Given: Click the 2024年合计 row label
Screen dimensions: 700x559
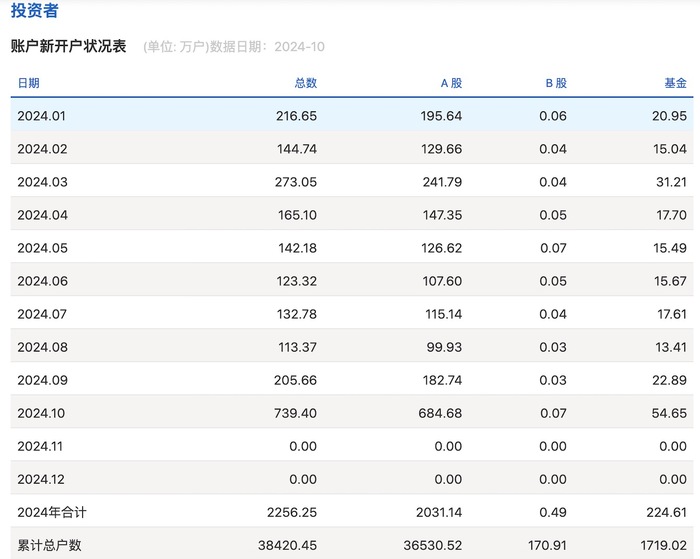Looking at the screenshot, I should [x=52, y=512].
